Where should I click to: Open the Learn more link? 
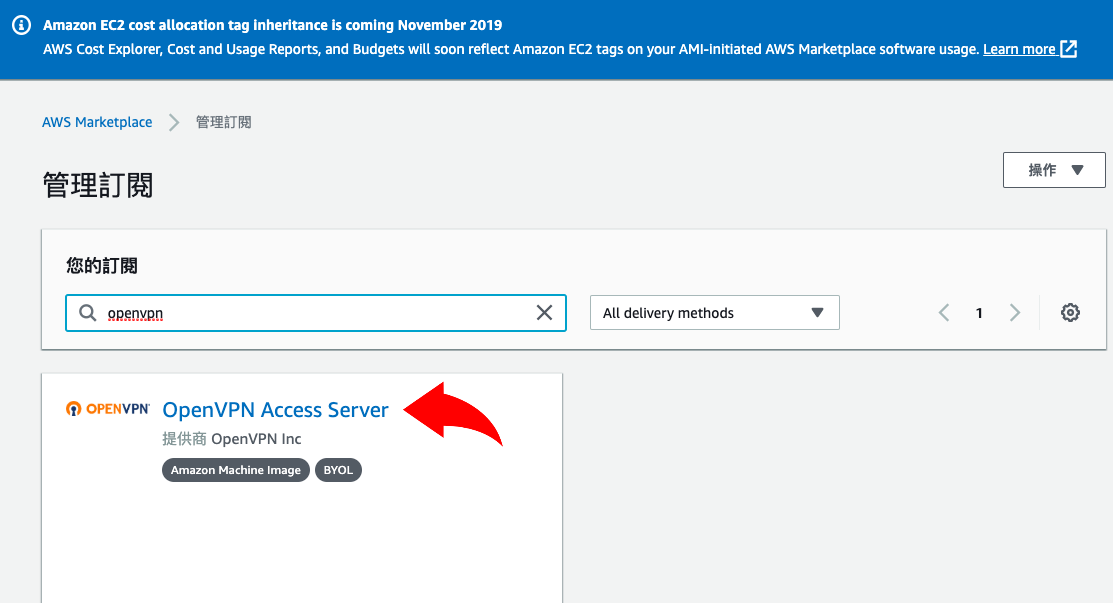point(1030,49)
